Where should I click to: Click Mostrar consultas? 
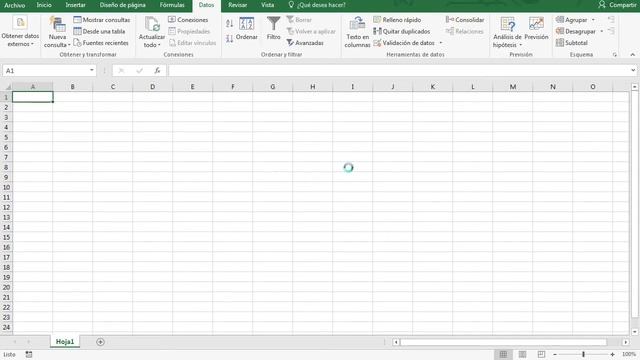point(102,20)
